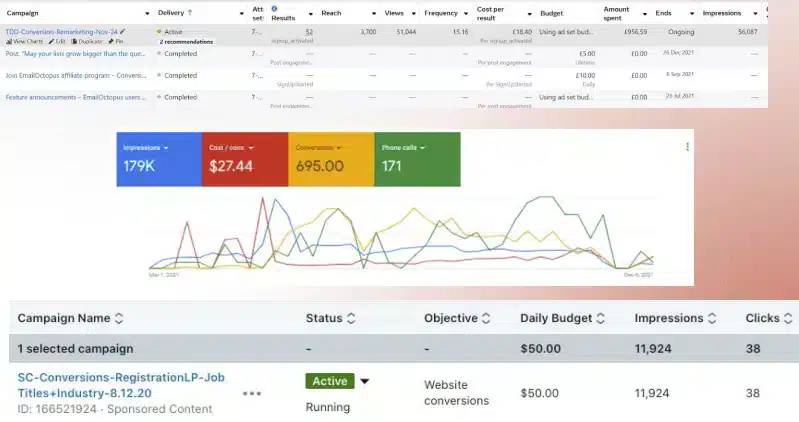Sort LinkedIn table by Clicks arrows
This screenshot has width=799, height=422.
[788, 319]
